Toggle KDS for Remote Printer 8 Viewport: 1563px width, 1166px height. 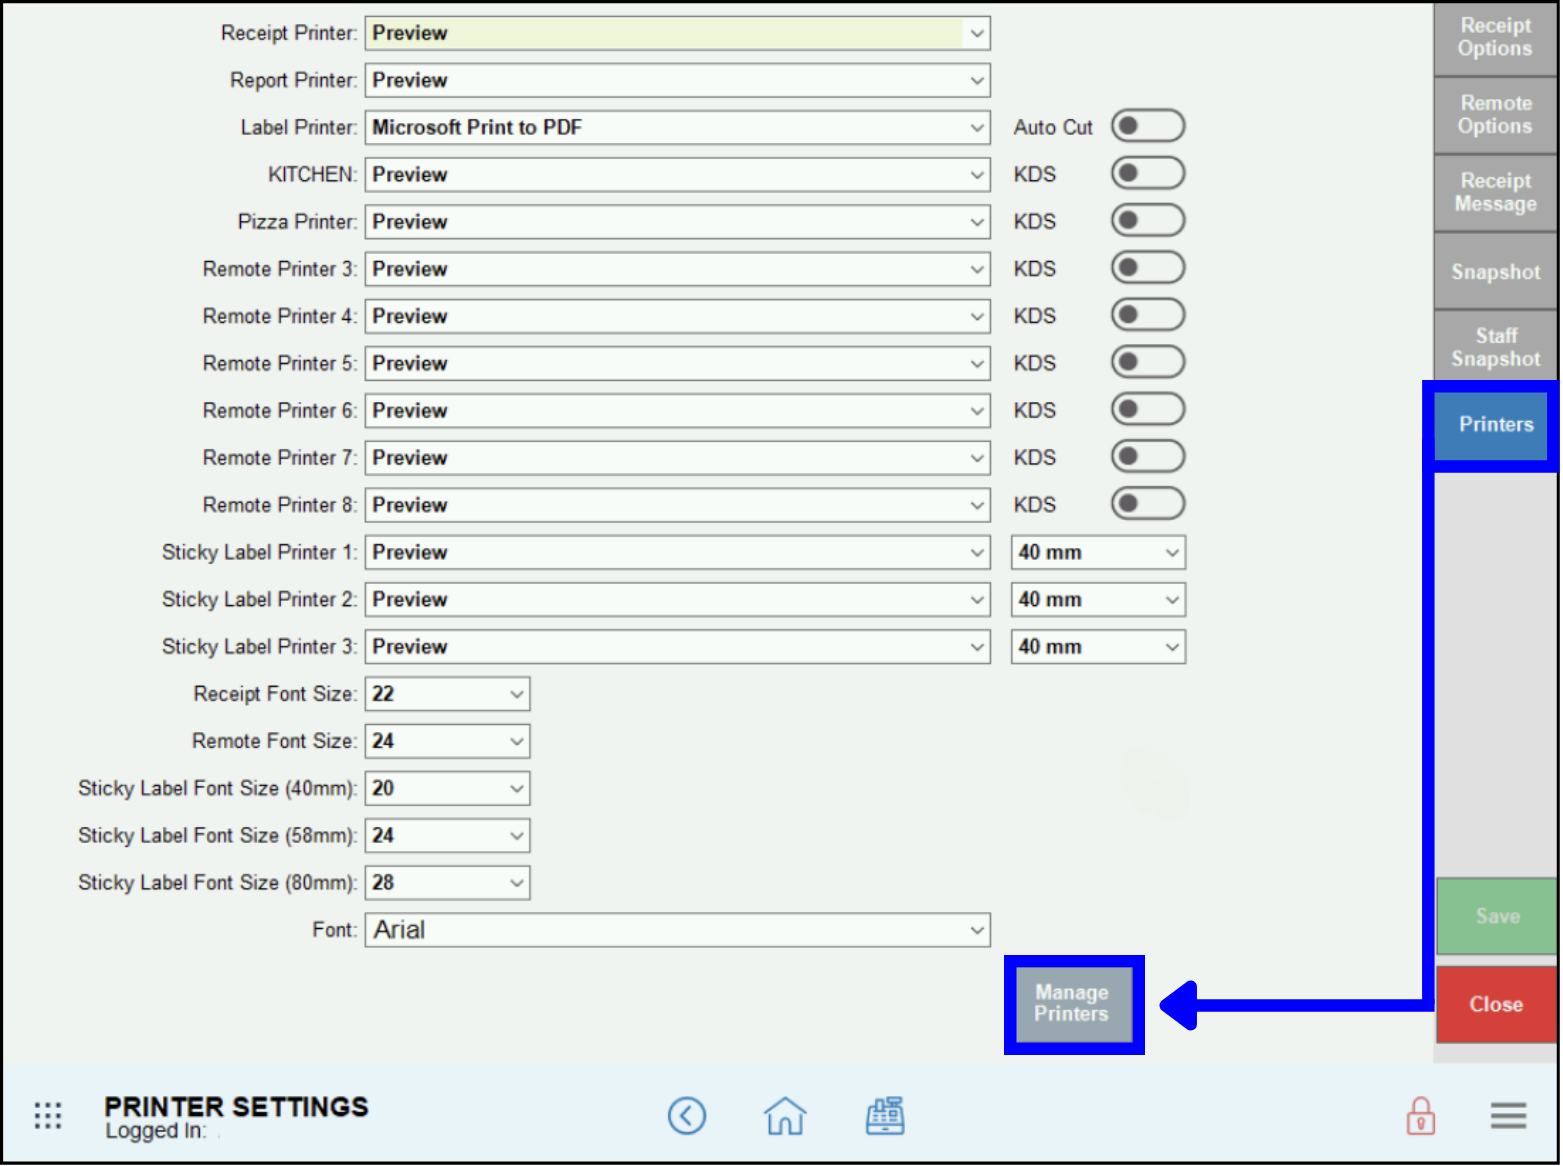[1148, 503]
